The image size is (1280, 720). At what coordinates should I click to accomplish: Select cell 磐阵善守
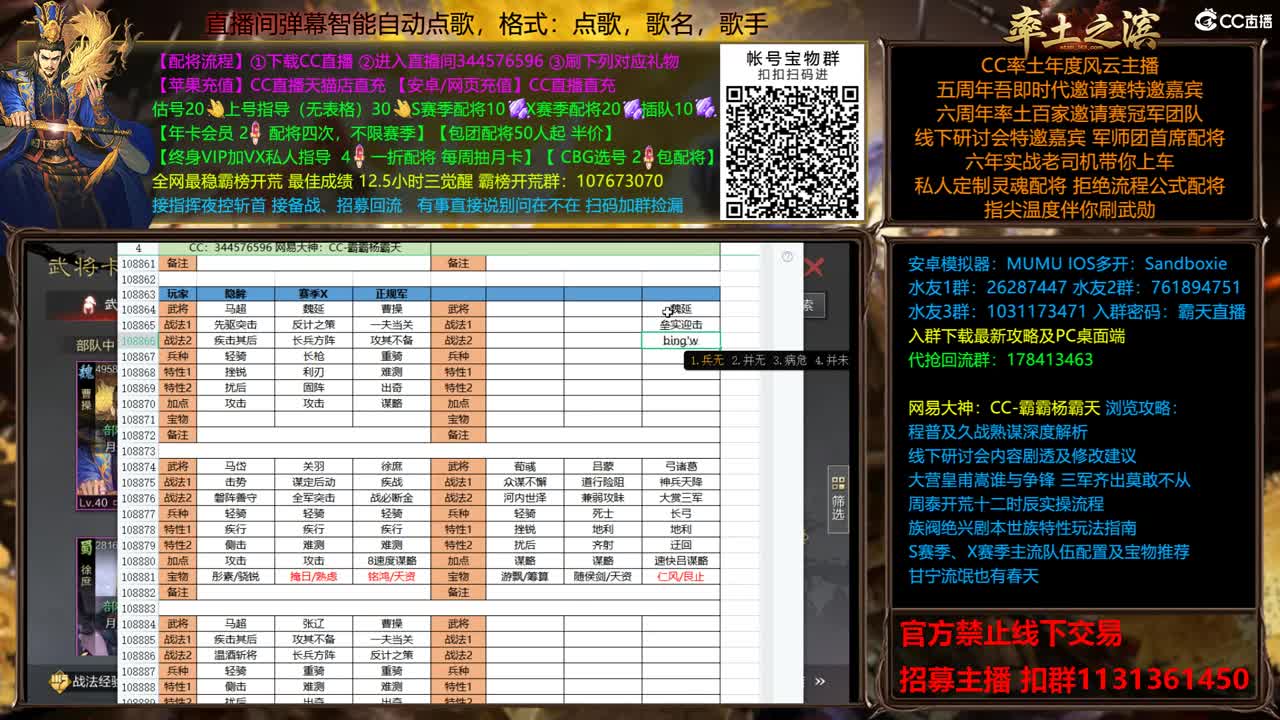pyautogui.click(x=235, y=498)
